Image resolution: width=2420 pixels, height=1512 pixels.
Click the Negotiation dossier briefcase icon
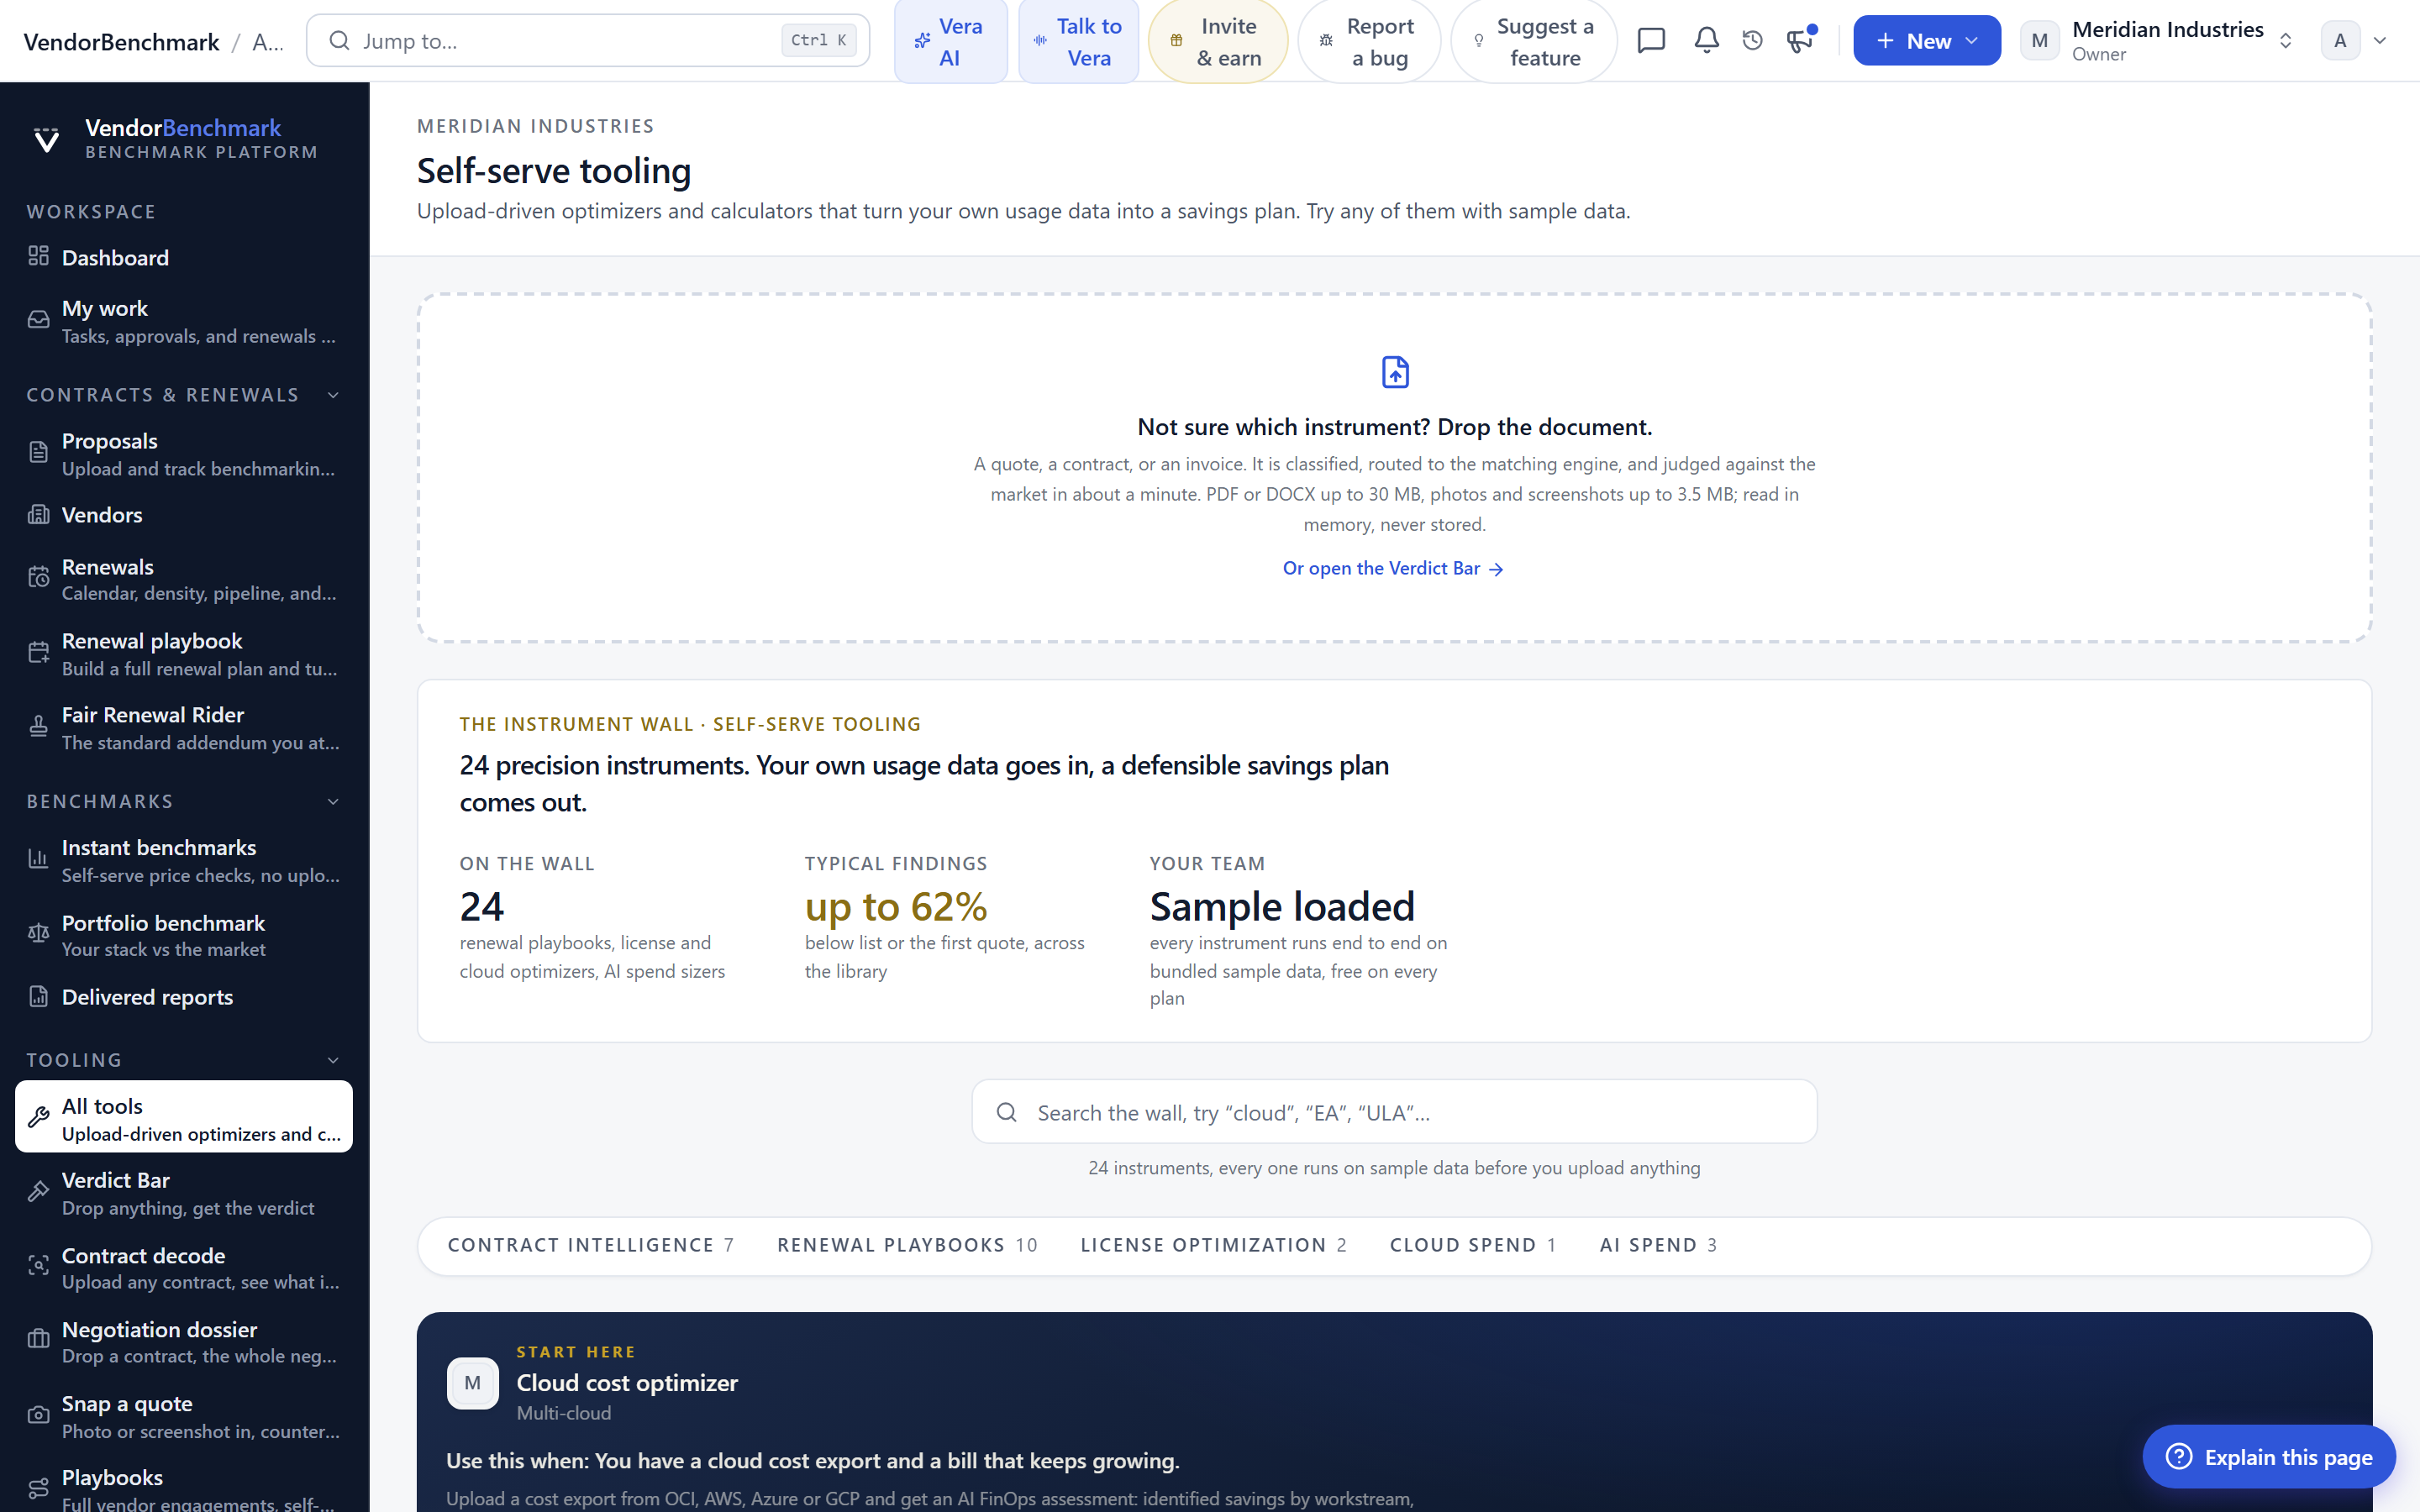point(38,1340)
